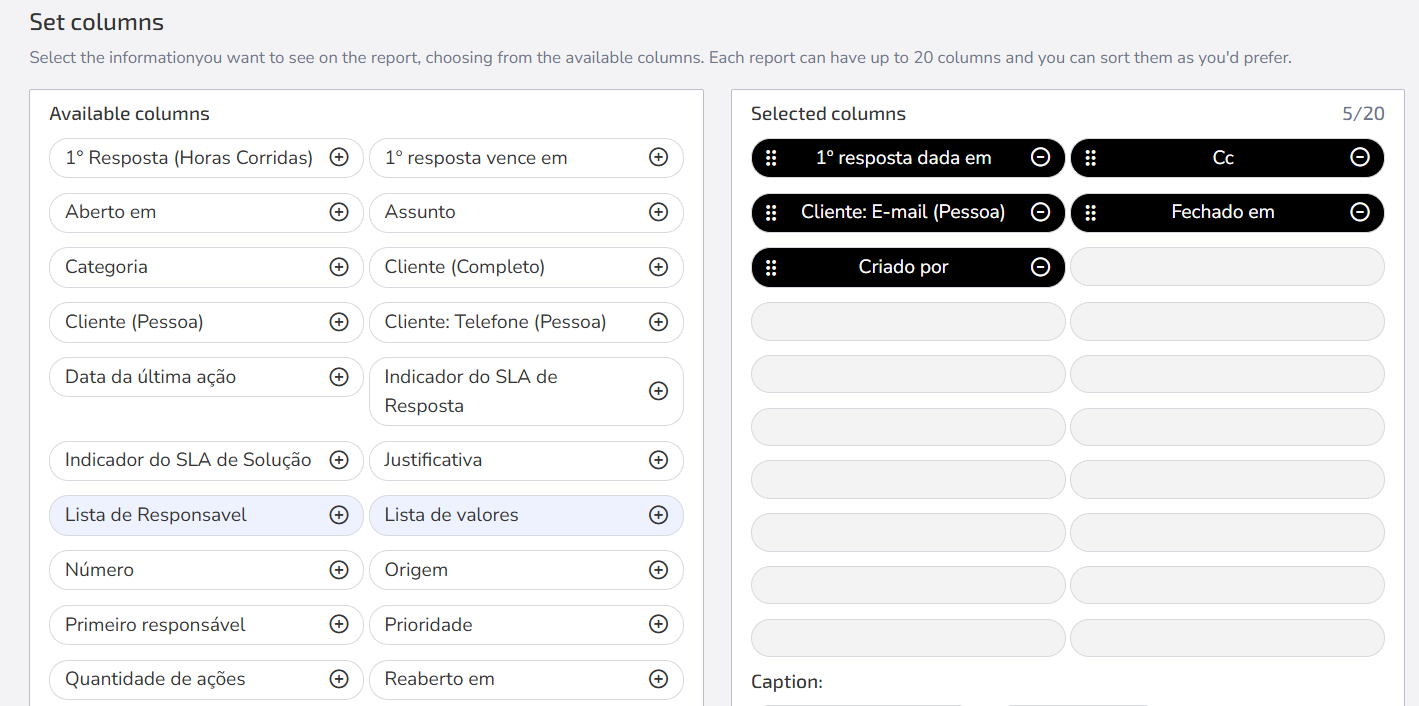Click 'Fechado em' text in selected columns
This screenshot has width=1419, height=706.
(1223, 212)
